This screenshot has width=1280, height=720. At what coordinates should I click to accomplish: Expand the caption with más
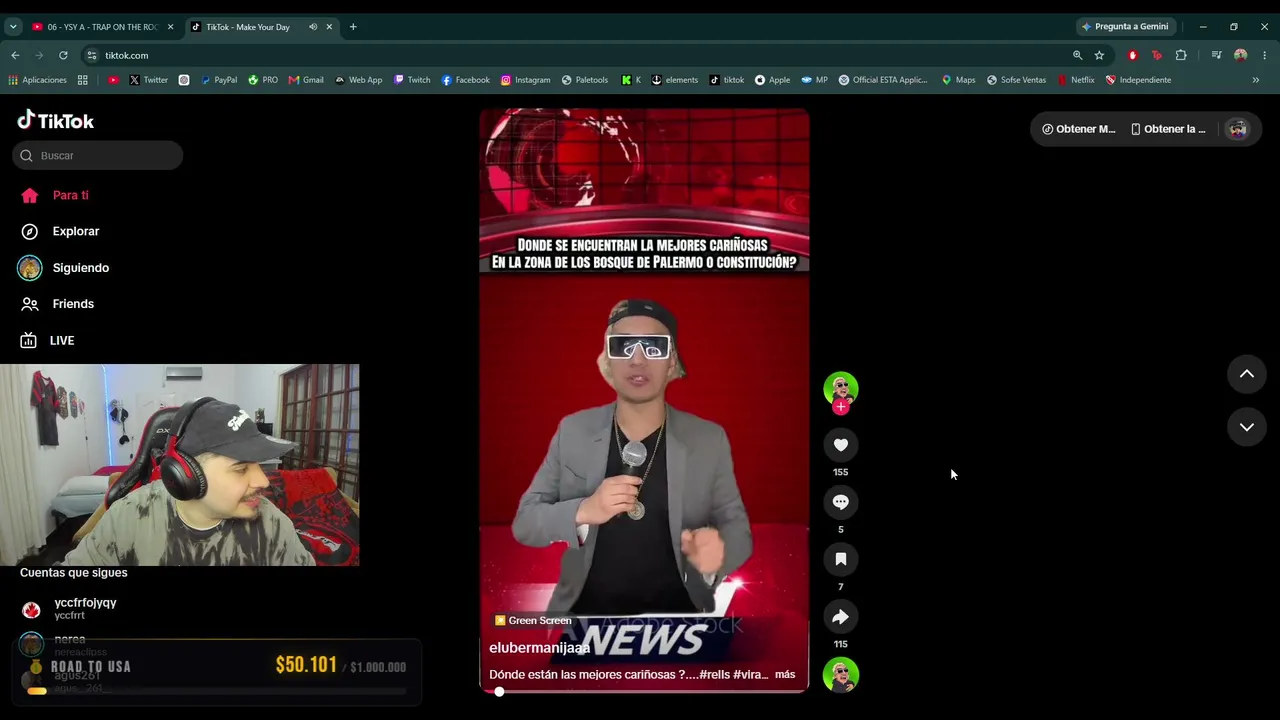click(x=785, y=675)
